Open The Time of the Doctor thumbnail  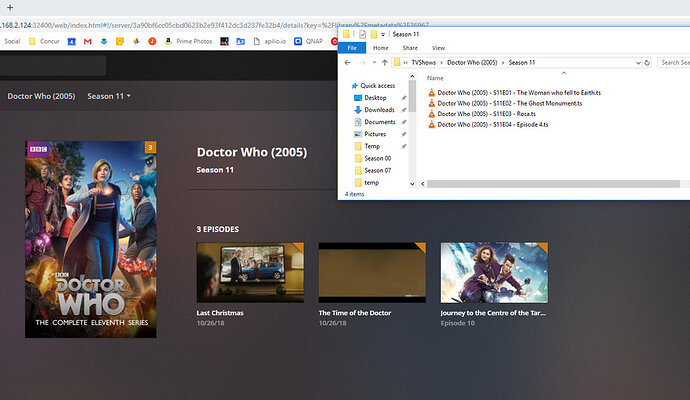372,272
